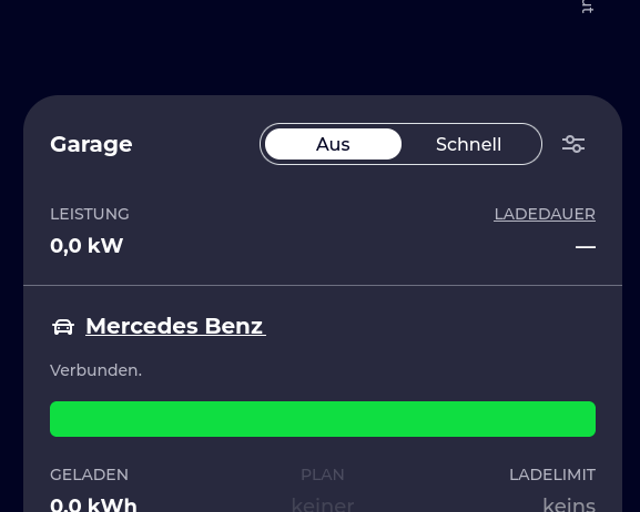Image resolution: width=640 pixels, height=512 pixels.
Task: Switch charging mode to Aus
Action: (x=333, y=144)
